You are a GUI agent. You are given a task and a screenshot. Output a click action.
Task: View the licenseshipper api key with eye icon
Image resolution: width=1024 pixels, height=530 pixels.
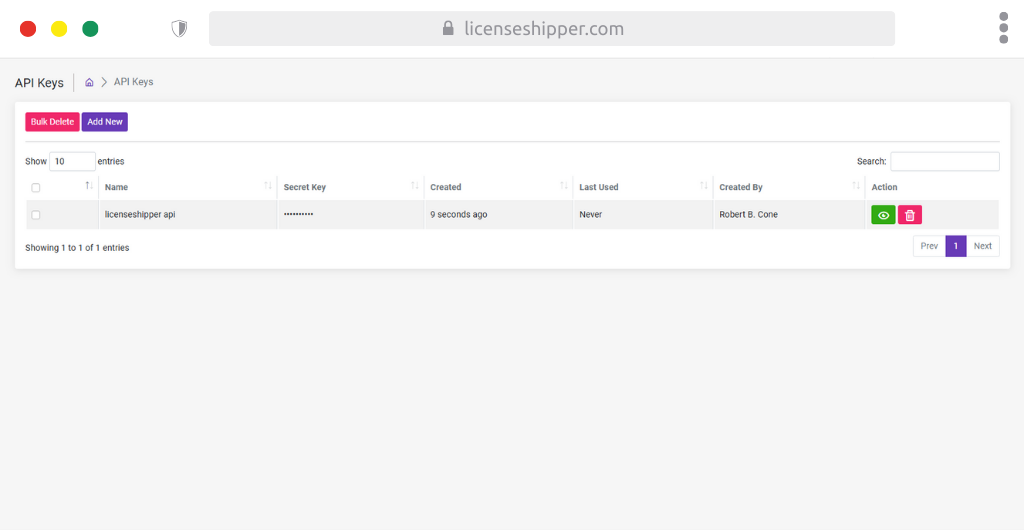(883, 215)
